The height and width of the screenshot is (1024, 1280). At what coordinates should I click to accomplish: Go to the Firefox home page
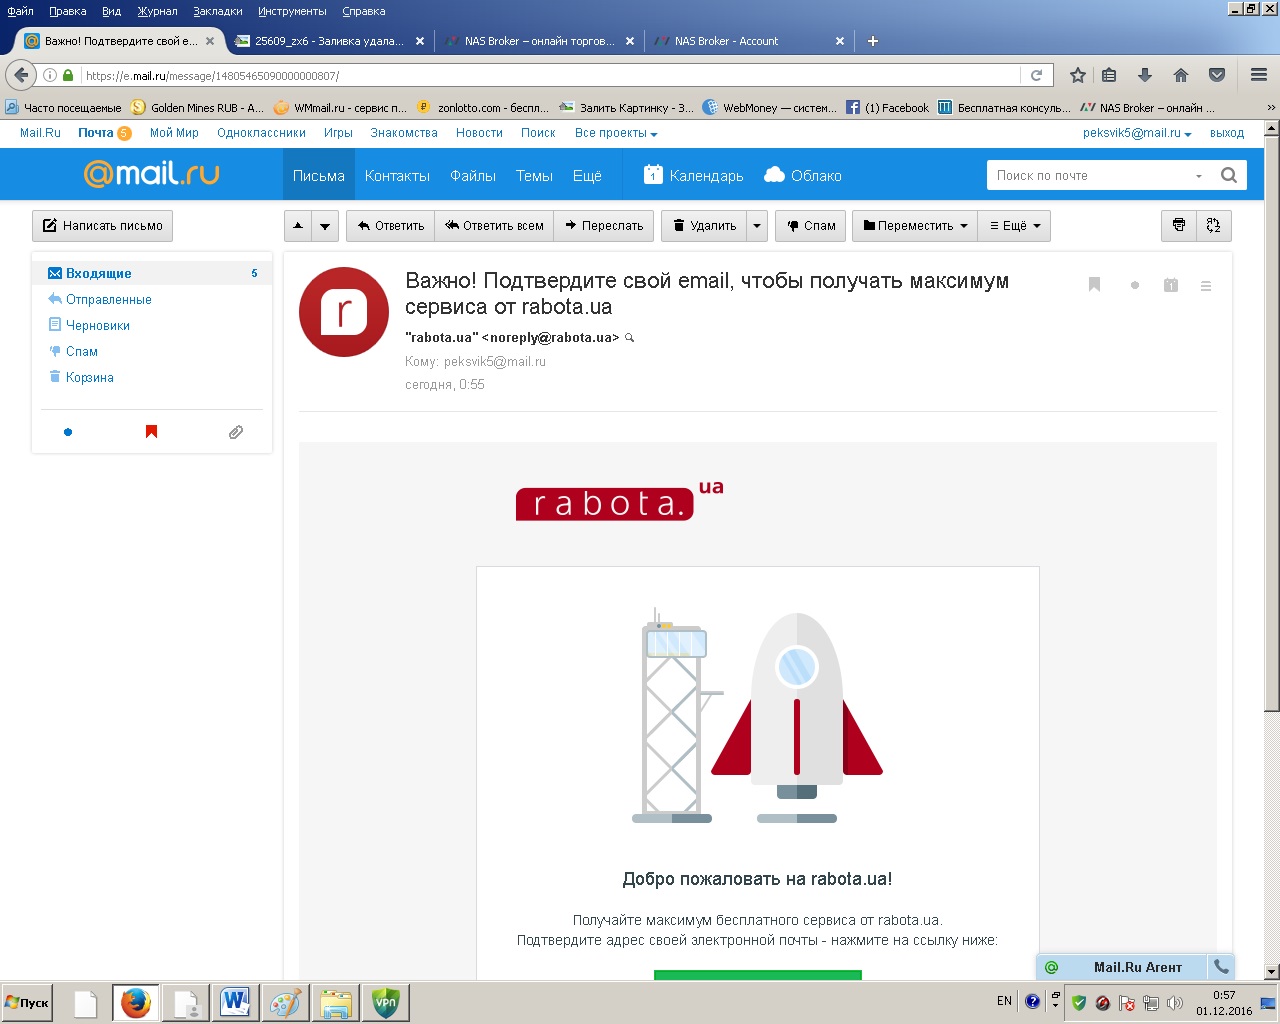1181,75
